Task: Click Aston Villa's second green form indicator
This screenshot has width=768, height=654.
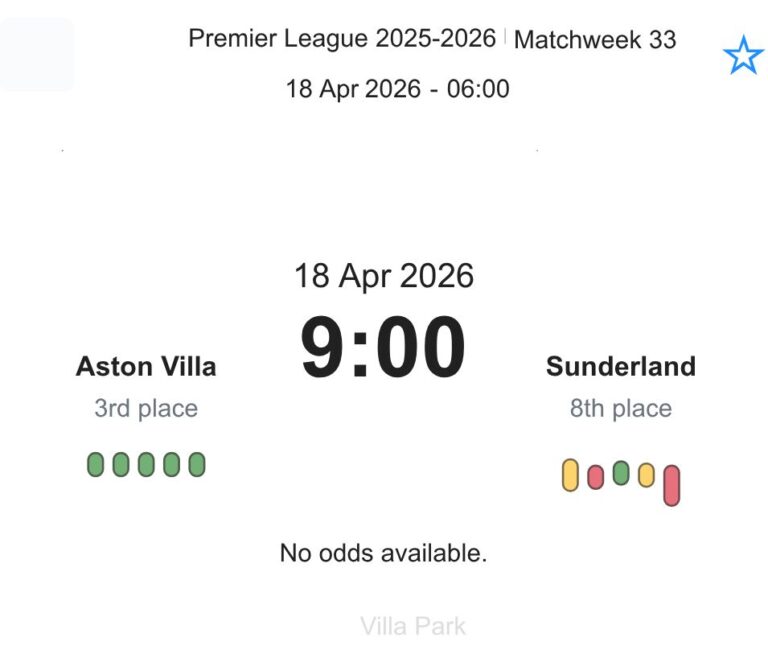Action: pyautogui.click(x=121, y=465)
